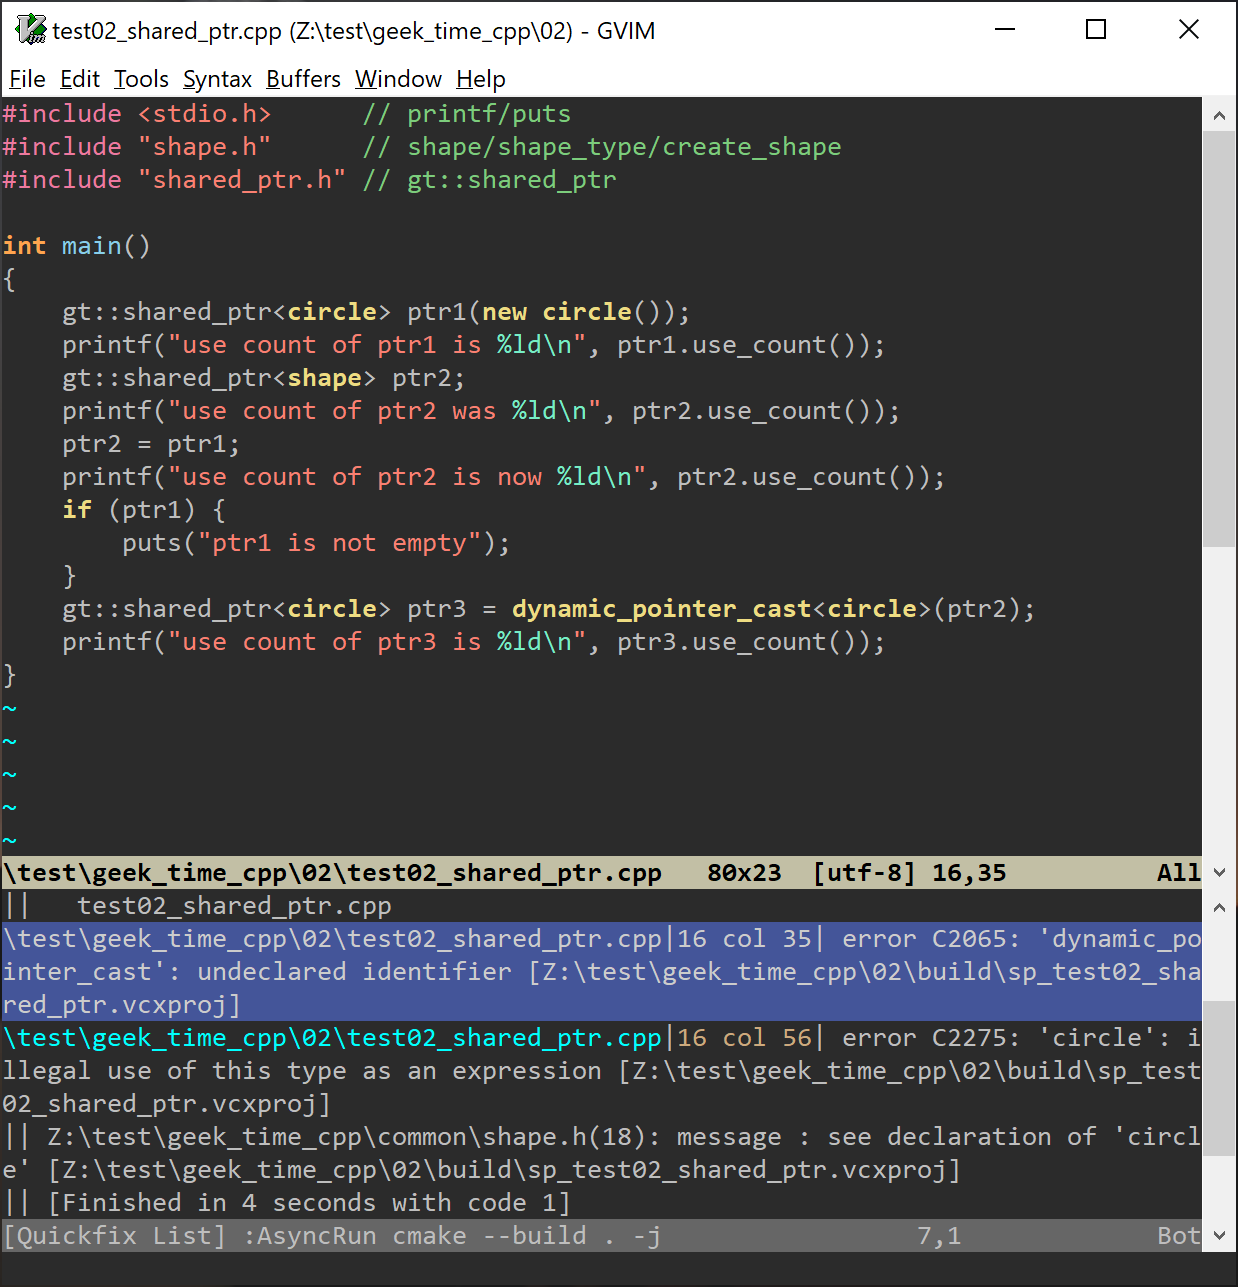Viewport: 1238px width, 1287px height.
Task: Open the File menu
Action: point(26,79)
